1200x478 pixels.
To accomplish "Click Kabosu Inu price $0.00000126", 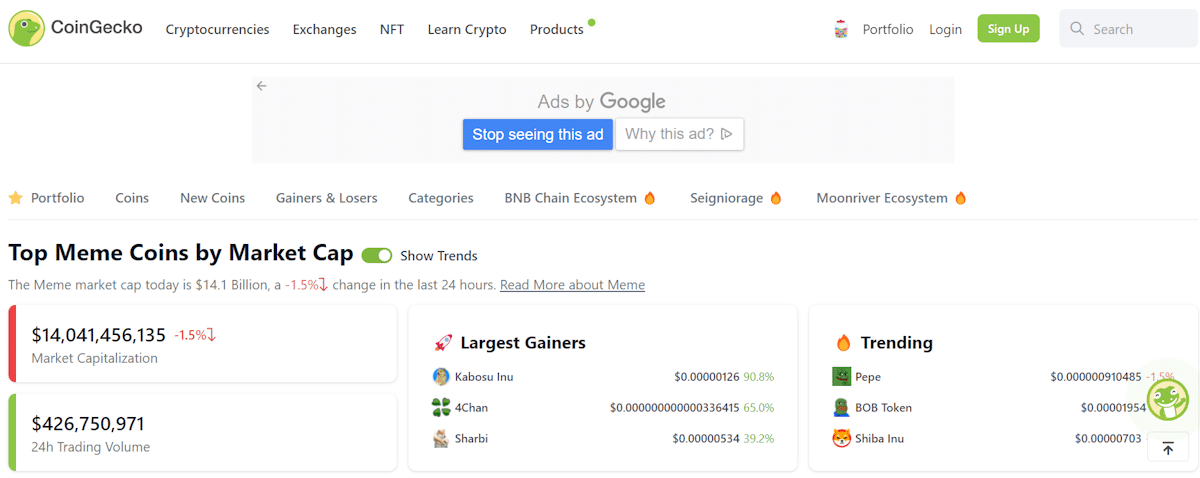I will pyautogui.click(x=706, y=377).
